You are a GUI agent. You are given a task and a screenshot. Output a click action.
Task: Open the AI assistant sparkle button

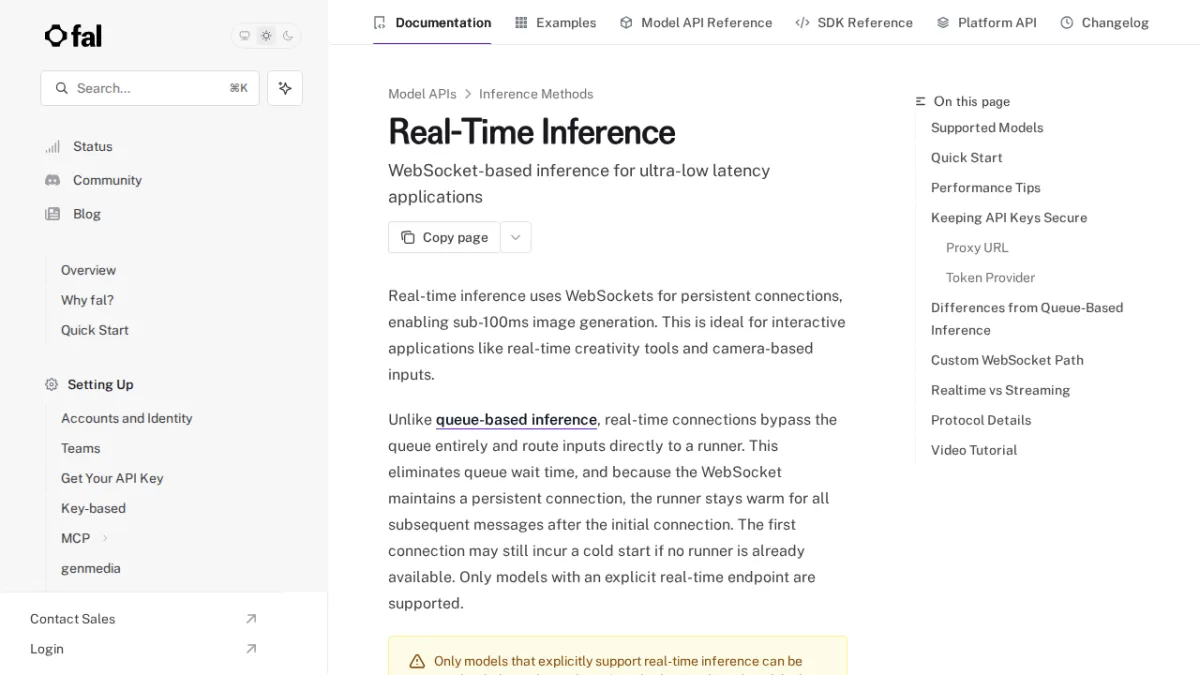tap(285, 88)
